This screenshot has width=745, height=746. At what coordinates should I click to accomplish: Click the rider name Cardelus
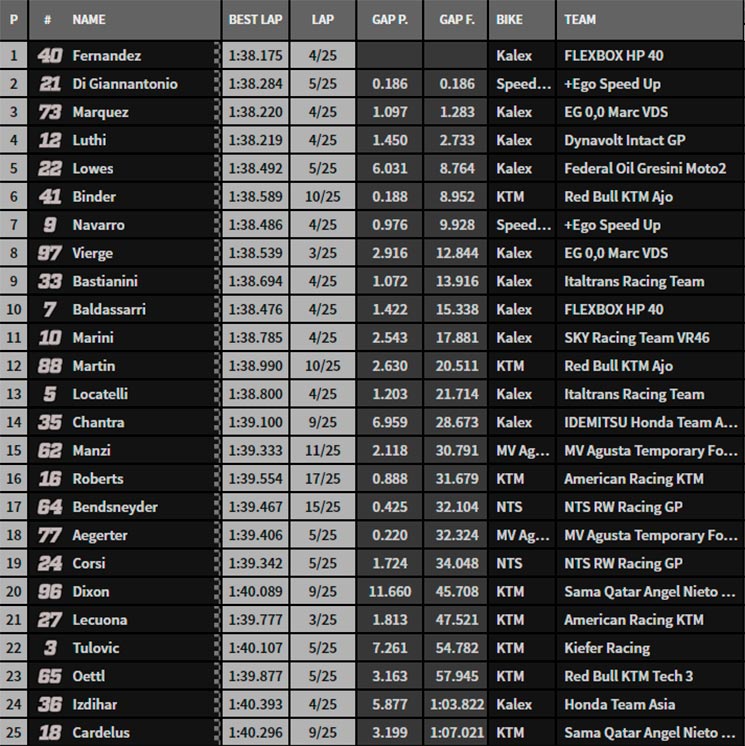coord(101,733)
